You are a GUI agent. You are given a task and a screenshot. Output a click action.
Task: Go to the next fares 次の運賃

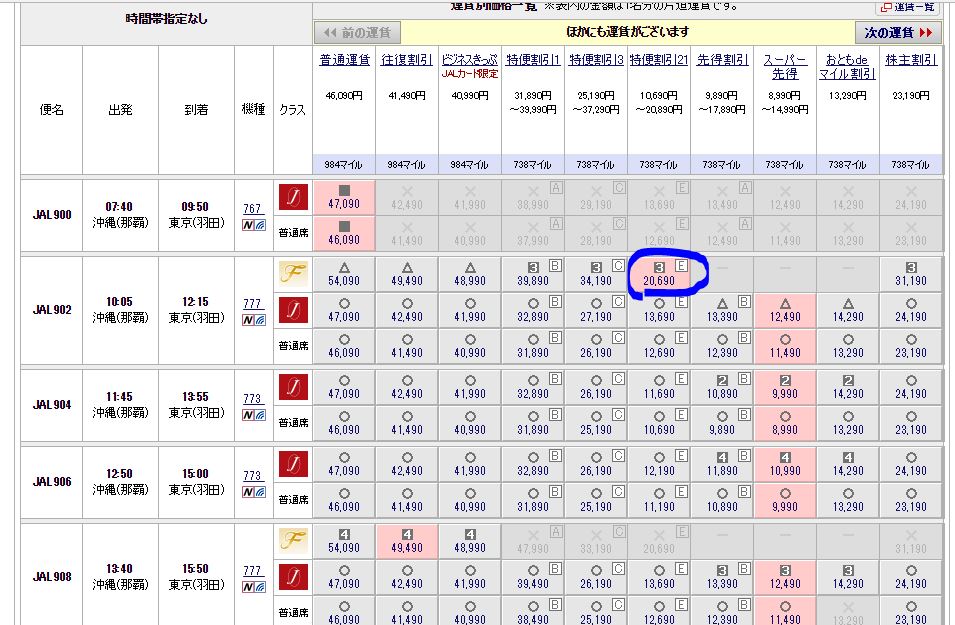(898, 32)
